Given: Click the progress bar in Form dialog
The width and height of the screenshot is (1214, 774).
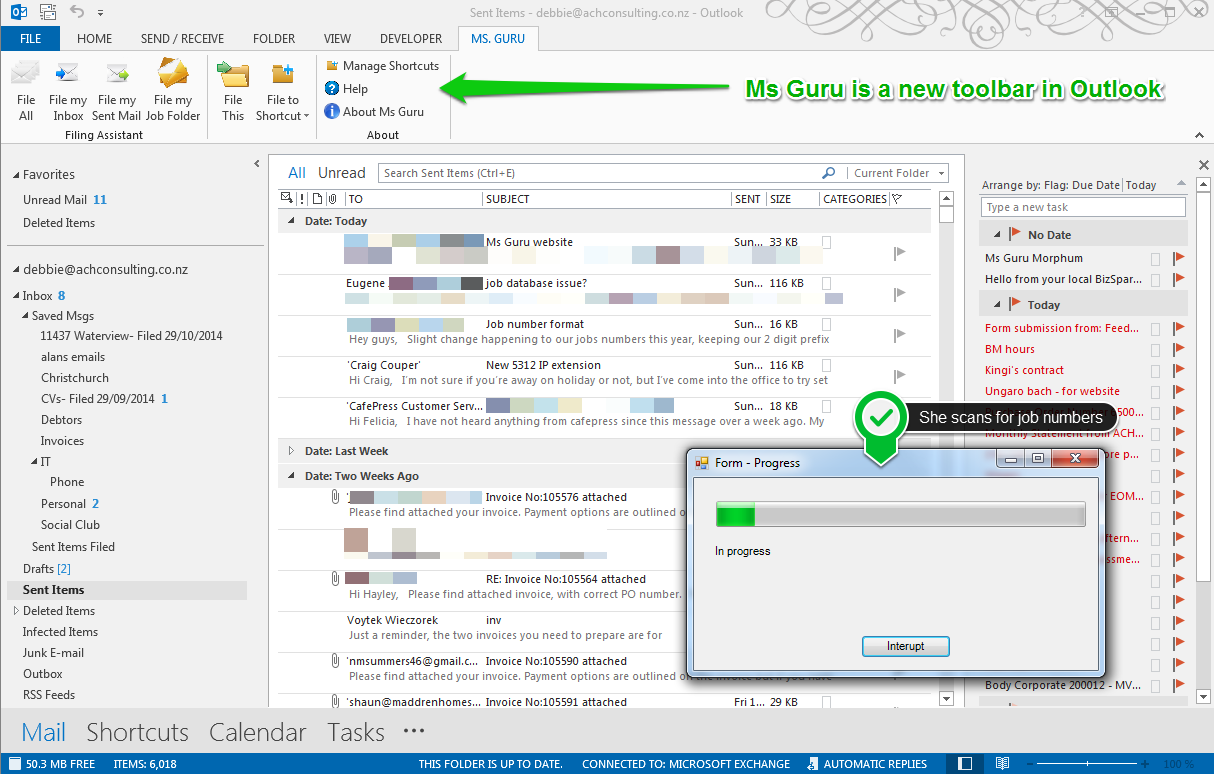Looking at the screenshot, I should (x=900, y=515).
